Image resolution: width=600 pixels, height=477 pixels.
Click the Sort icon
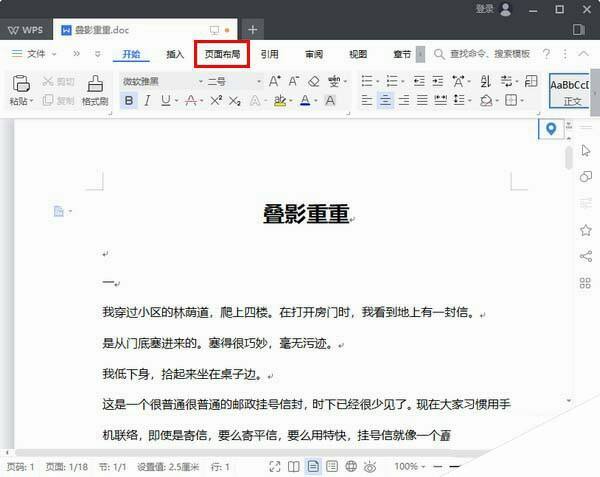(485, 81)
